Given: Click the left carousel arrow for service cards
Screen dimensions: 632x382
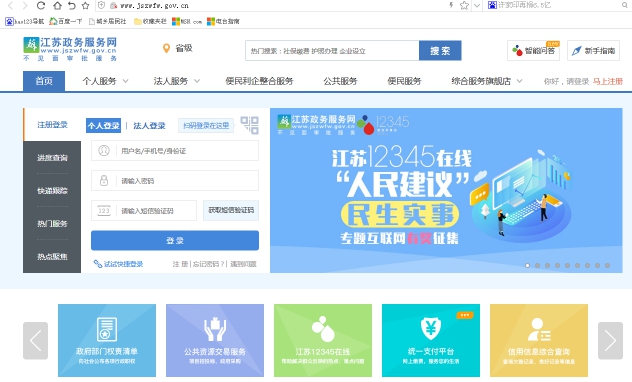Looking at the screenshot, I should pos(35,340).
